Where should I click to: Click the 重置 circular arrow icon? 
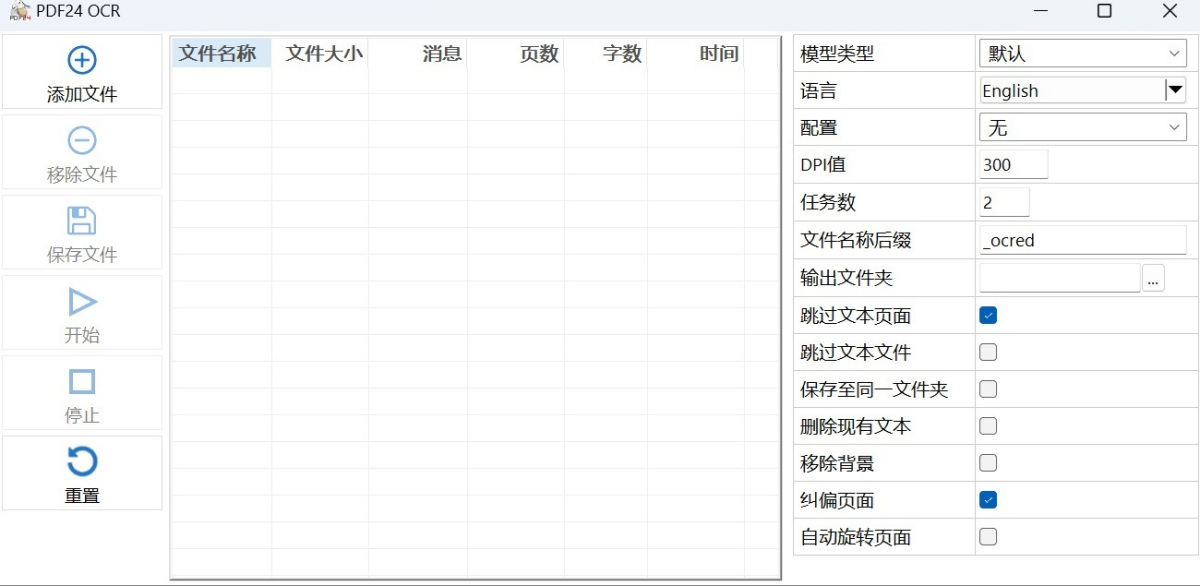tap(81, 462)
